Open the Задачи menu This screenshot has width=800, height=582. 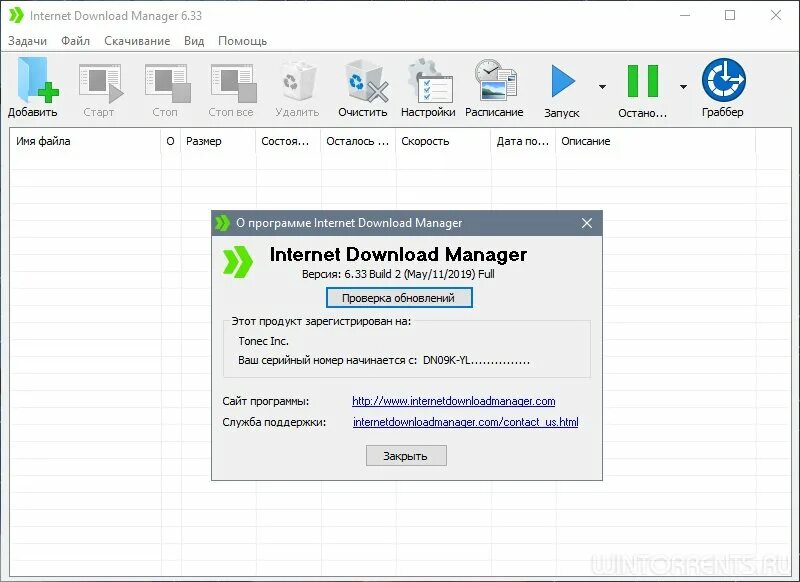click(x=27, y=41)
